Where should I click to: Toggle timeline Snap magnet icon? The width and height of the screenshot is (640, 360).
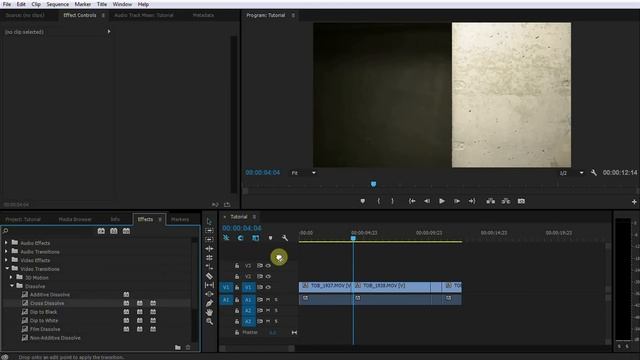coord(240,238)
